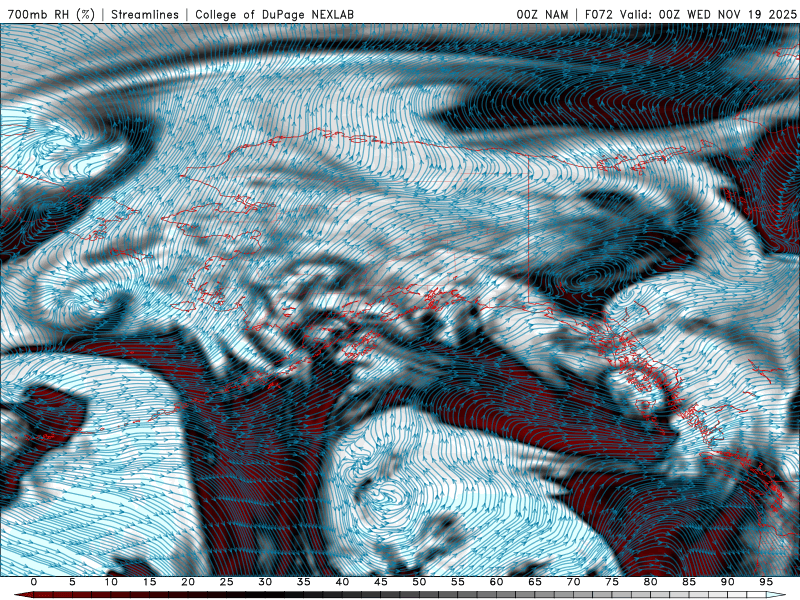Click the '00Z NAM' model label
Screen dimensions: 800x600
coord(542,14)
